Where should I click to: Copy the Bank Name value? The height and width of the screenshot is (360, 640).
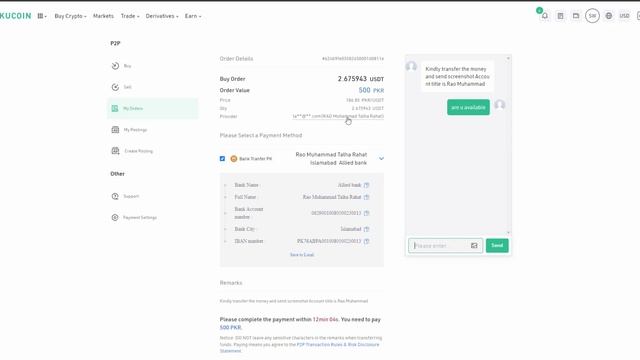click(x=366, y=185)
